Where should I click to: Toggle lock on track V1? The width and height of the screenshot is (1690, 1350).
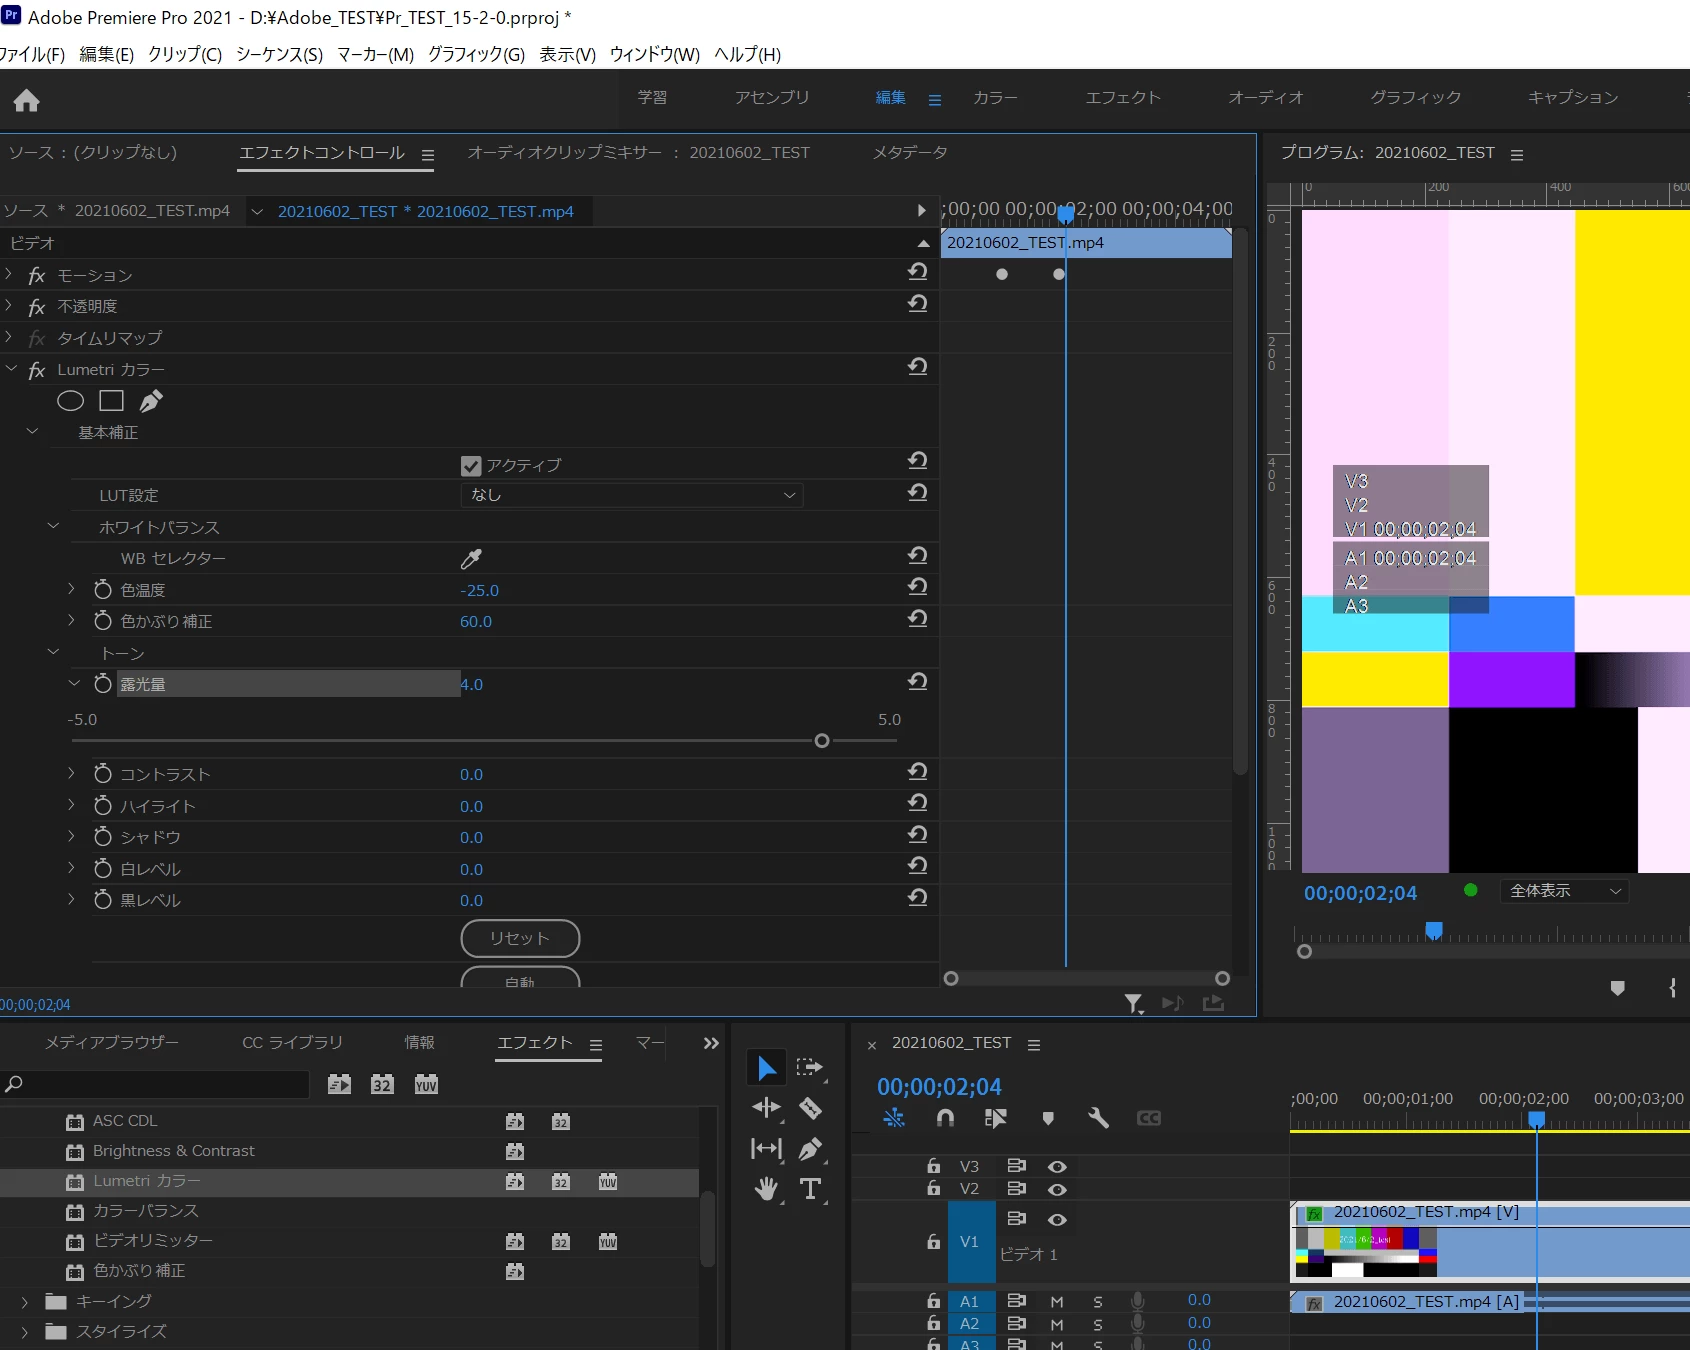[933, 1241]
